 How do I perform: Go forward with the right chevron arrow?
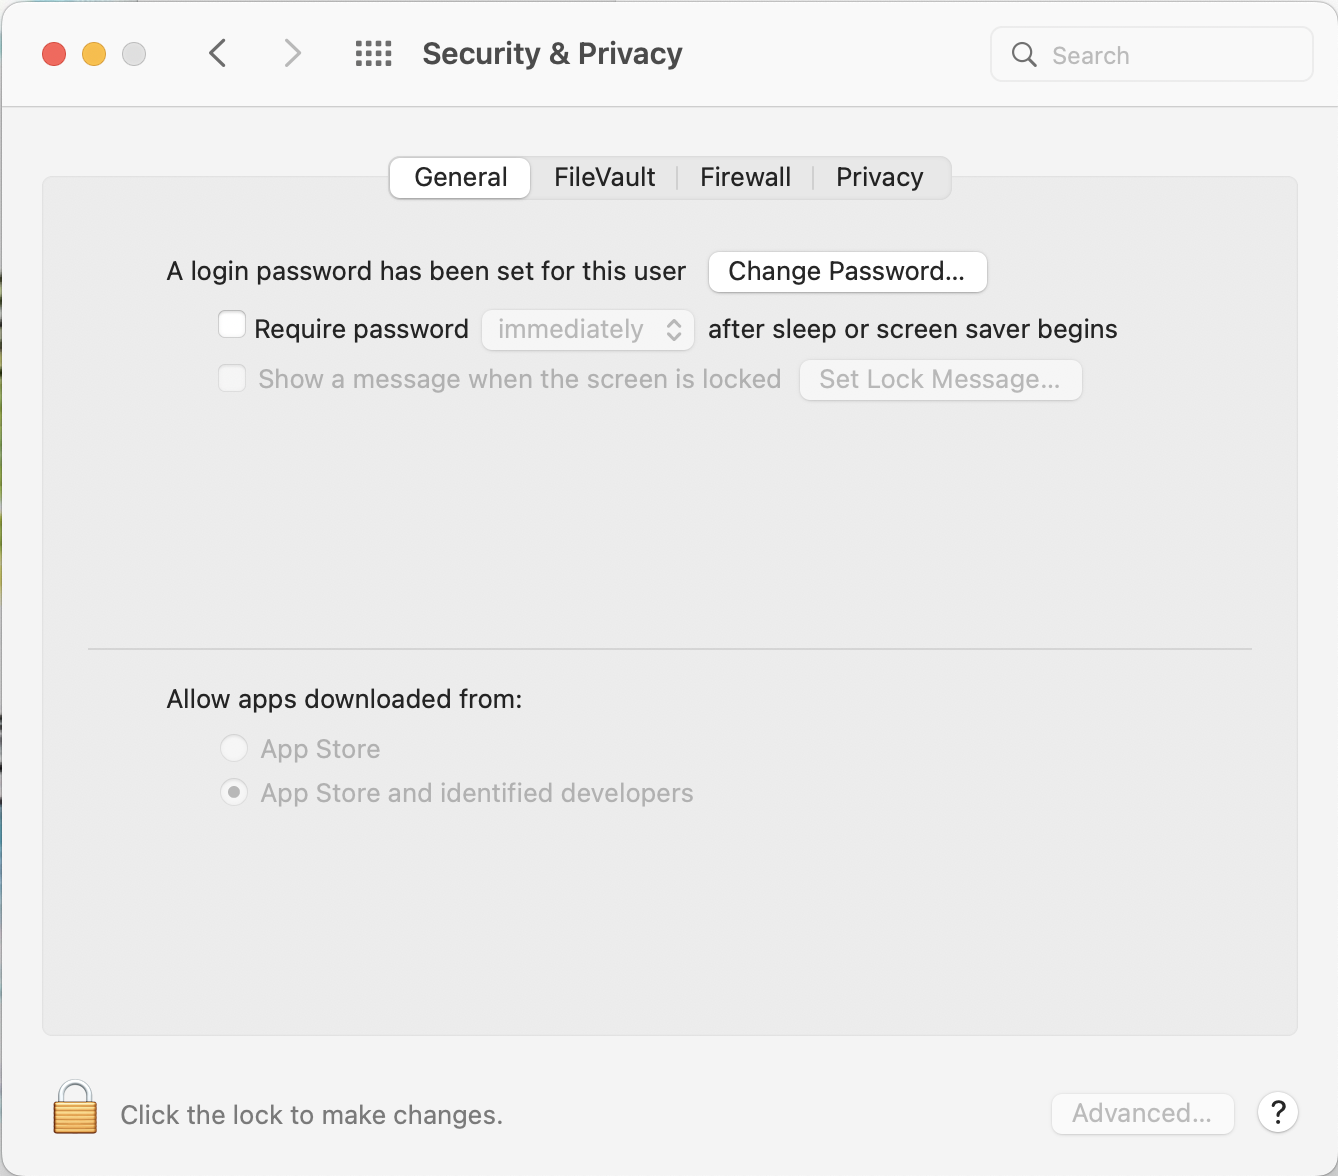[x=292, y=53]
